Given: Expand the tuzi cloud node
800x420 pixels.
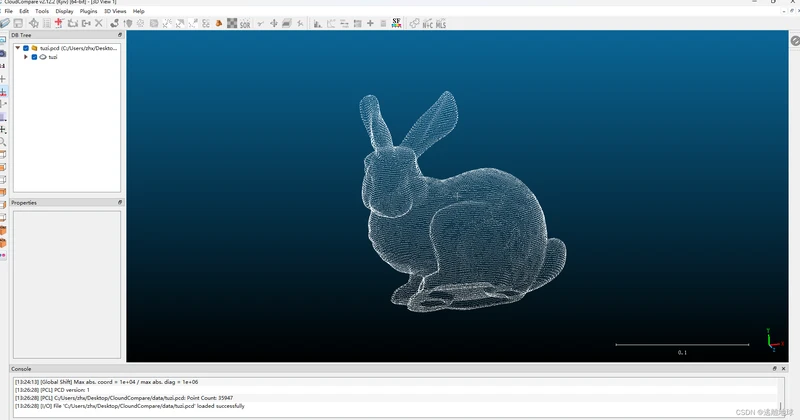Looking at the screenshot, I should (x=26, y=57).
